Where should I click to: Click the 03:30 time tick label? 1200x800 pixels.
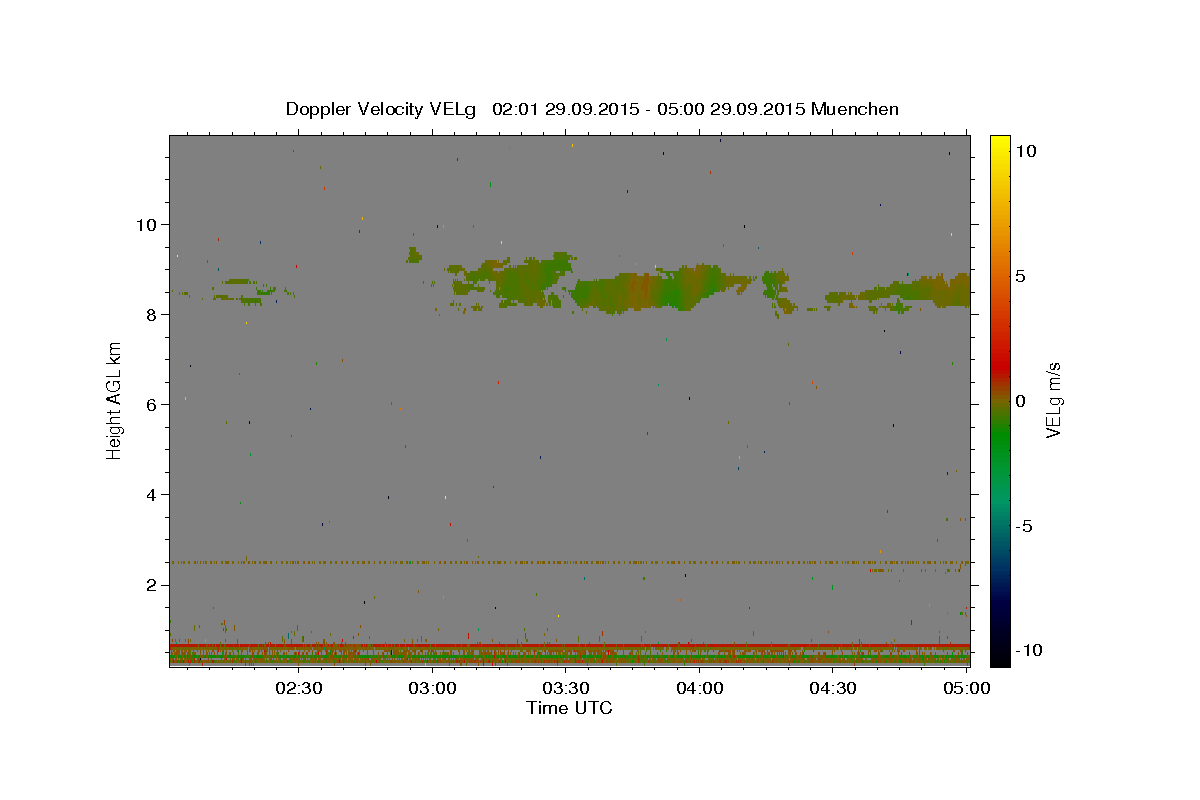coord(566,688)
